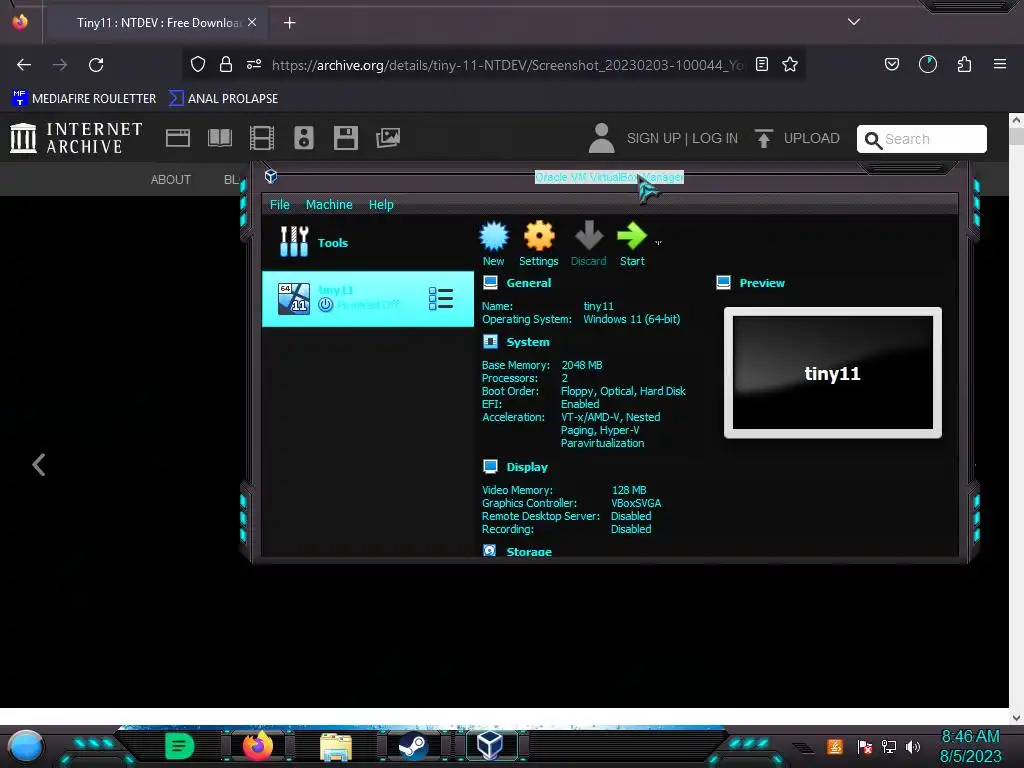Open Internet Archive images icon
The image size is (1024, 768).
tap(388, 138)
